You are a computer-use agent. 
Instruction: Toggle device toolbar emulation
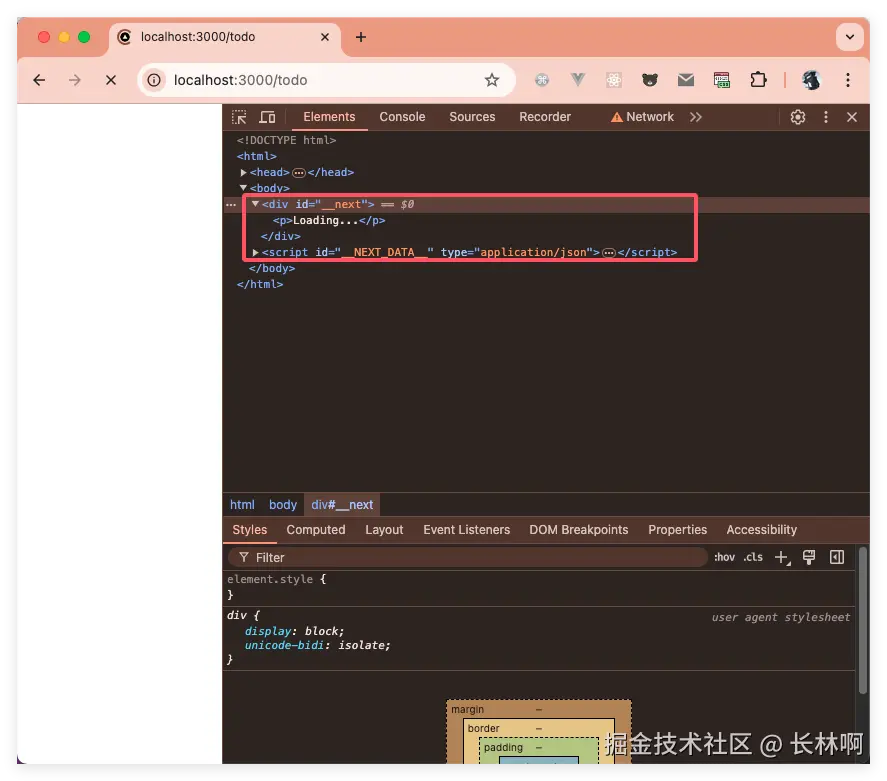[267, 117]
